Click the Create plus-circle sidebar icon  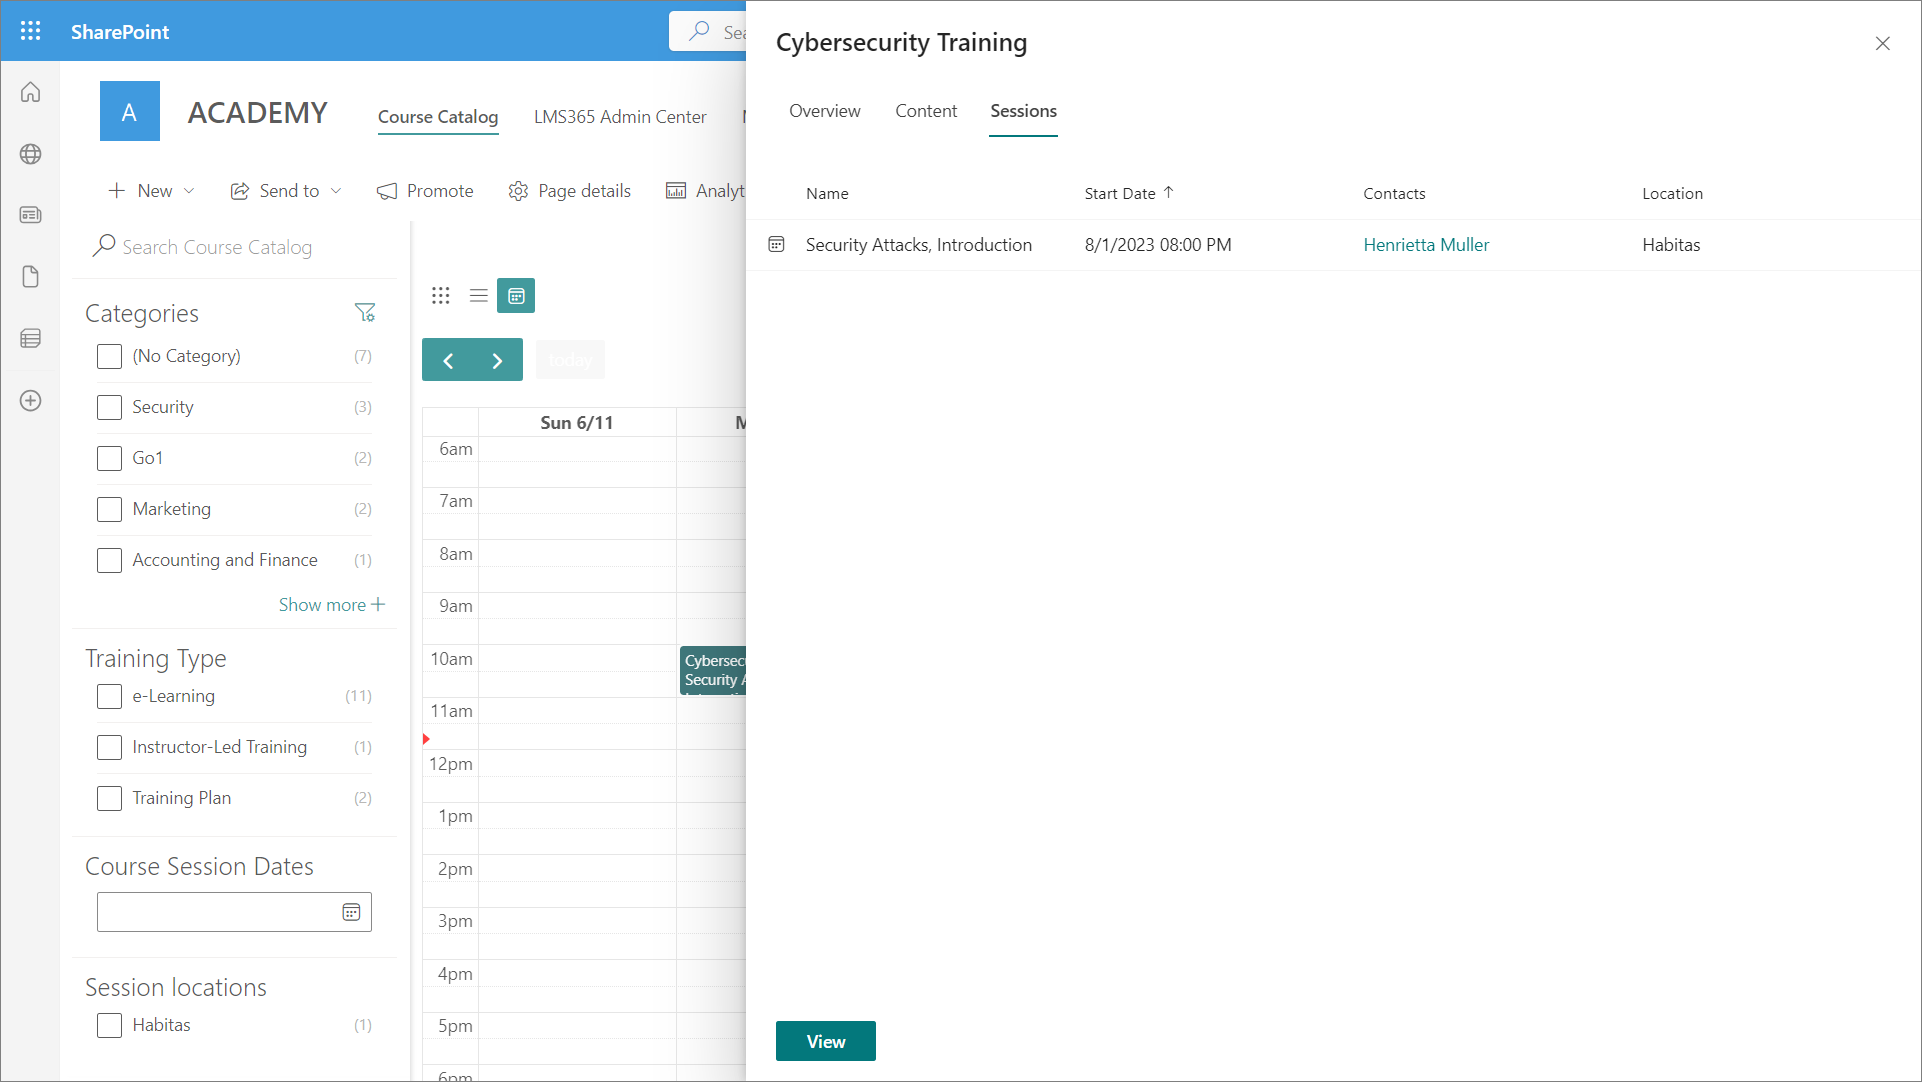pos(31,401)
